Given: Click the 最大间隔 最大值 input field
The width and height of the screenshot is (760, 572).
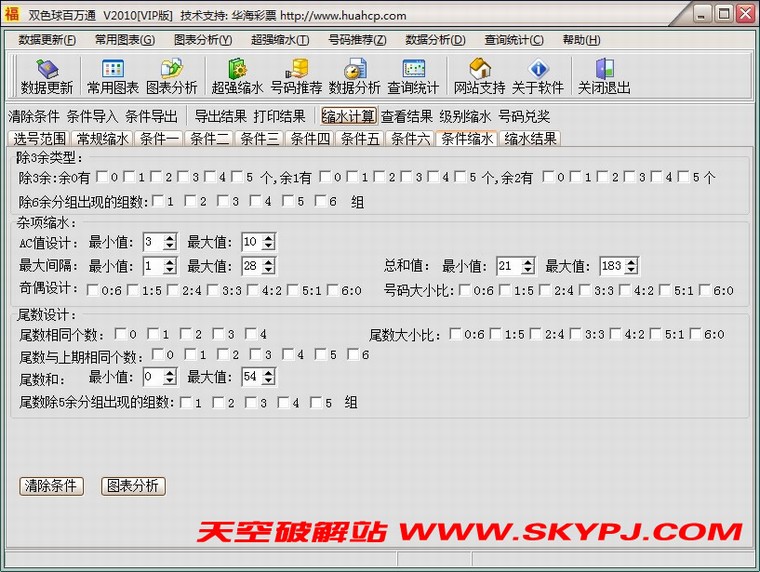Looking at the screenshot, I should 251,266.
